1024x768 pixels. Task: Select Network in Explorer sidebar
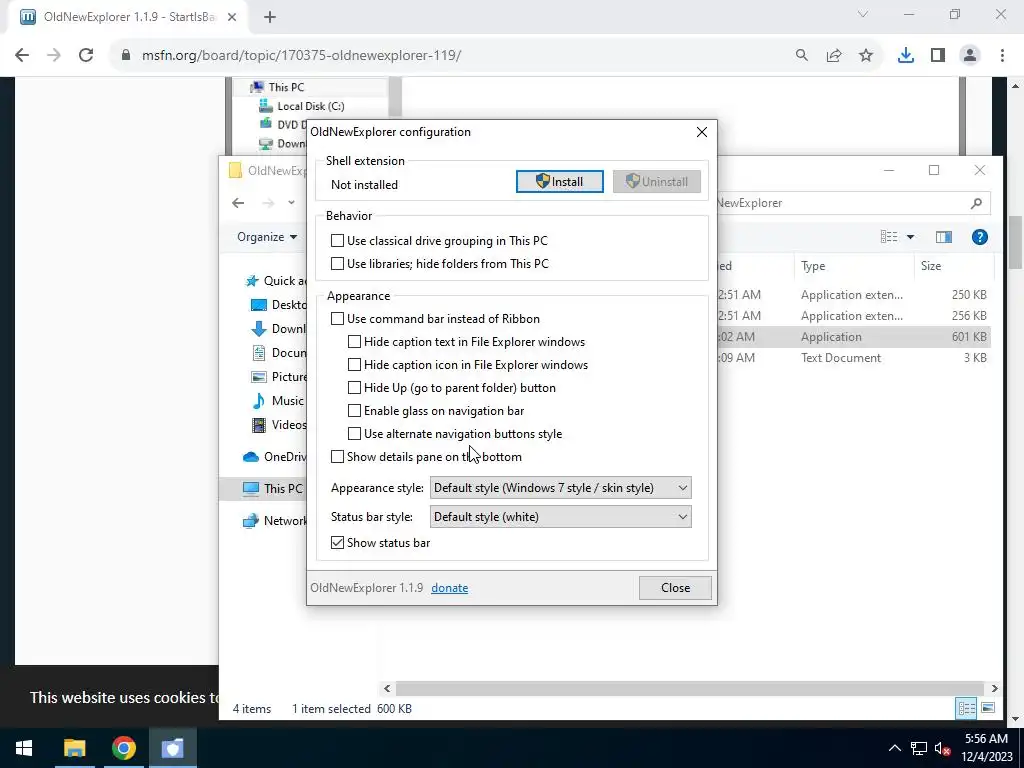click(x=274, y=520)
